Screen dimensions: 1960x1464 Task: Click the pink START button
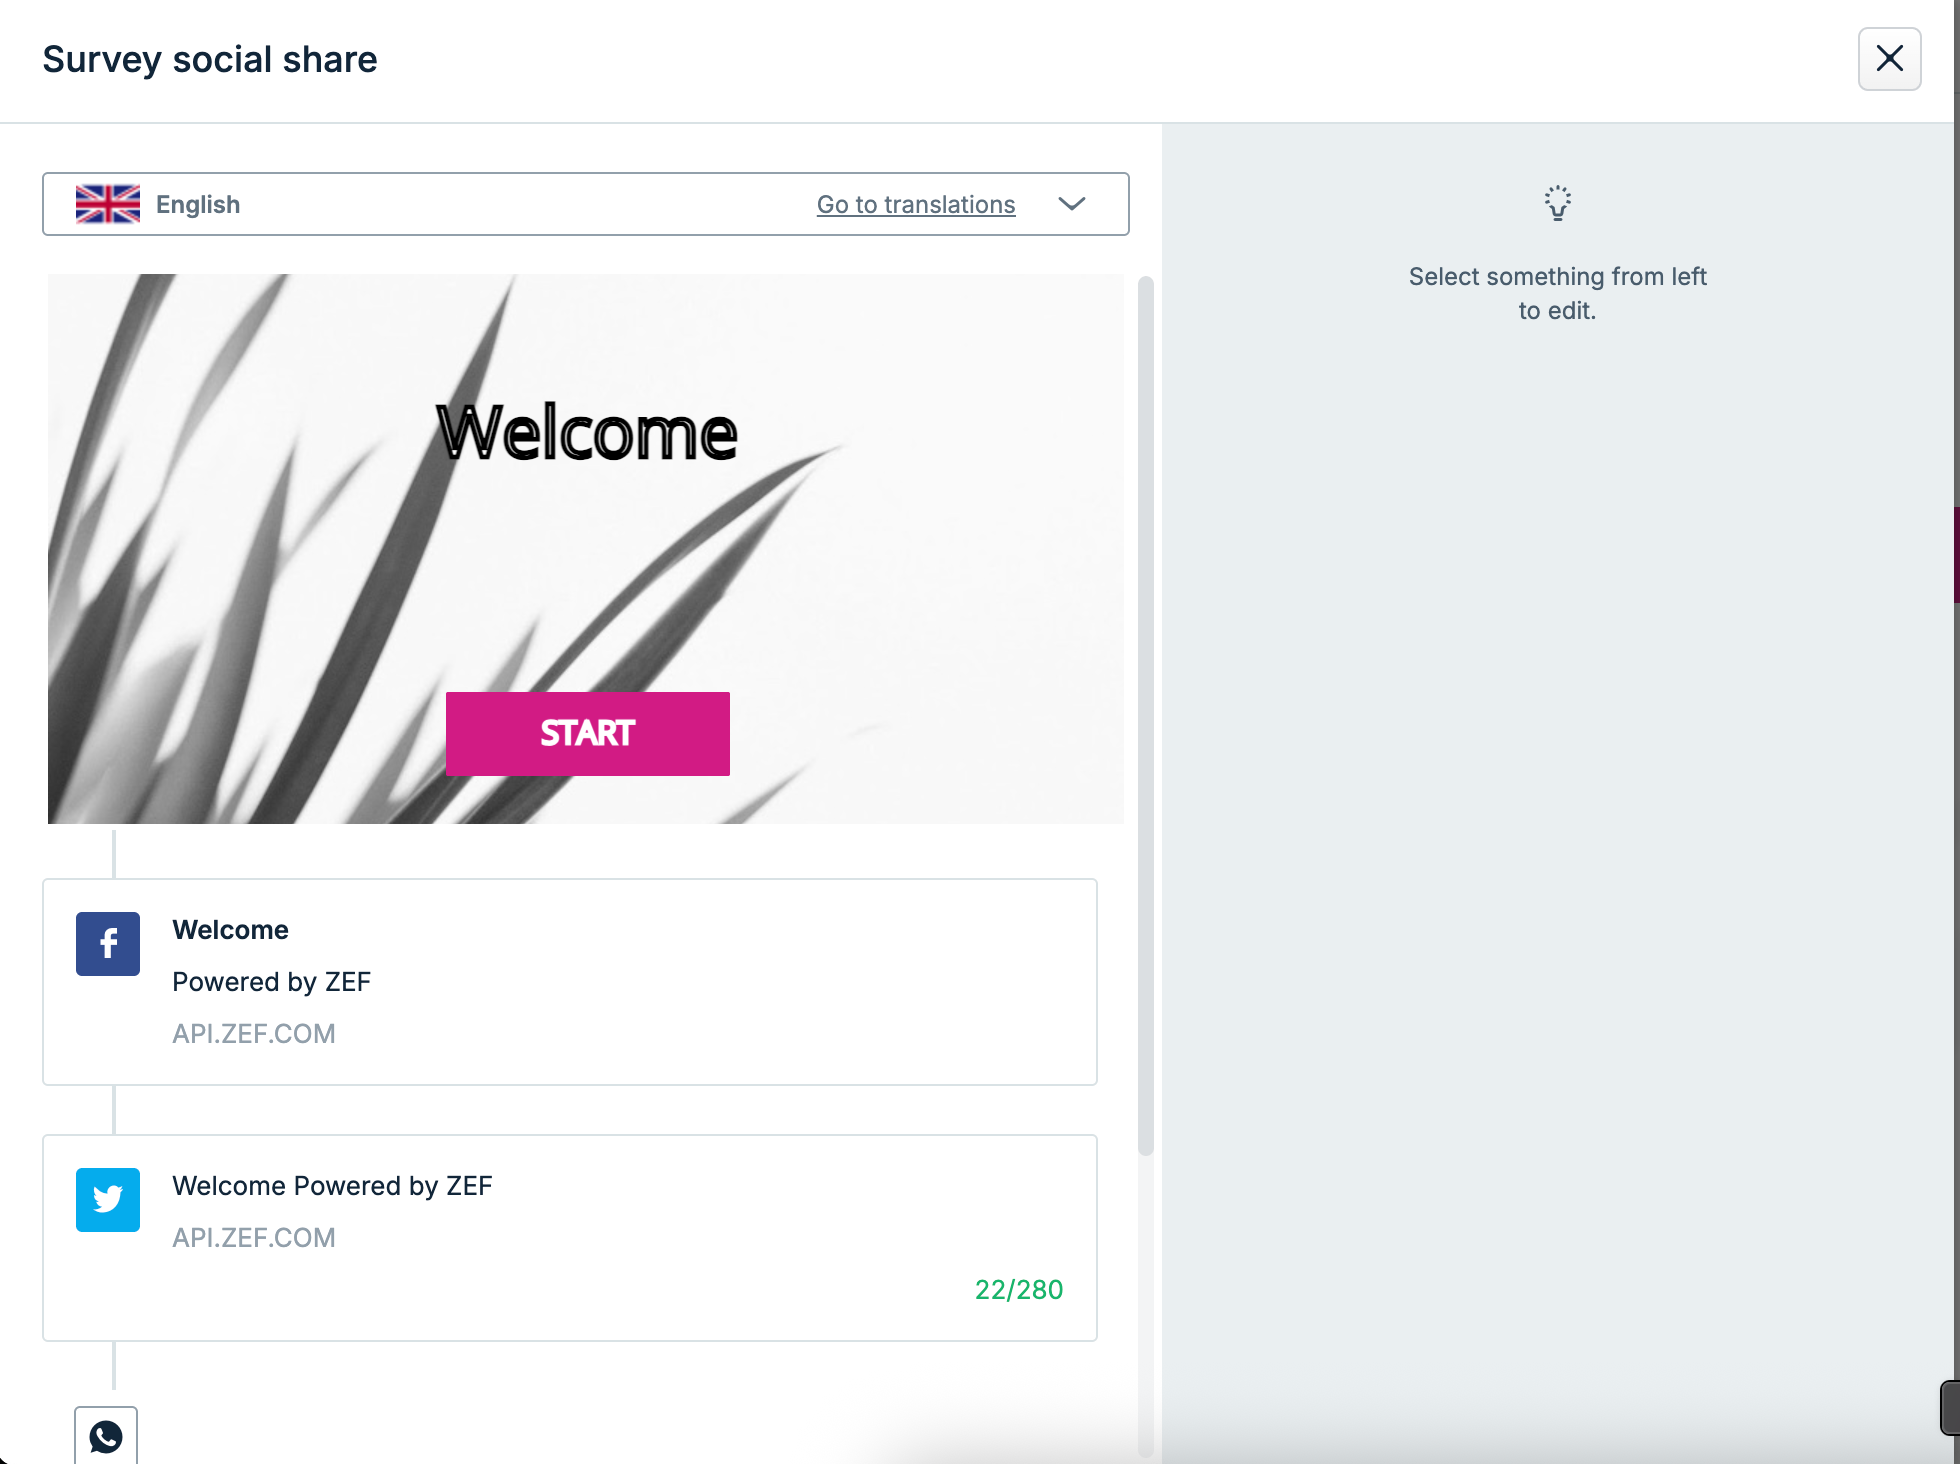pyautogui.click(x=587, y=733)
